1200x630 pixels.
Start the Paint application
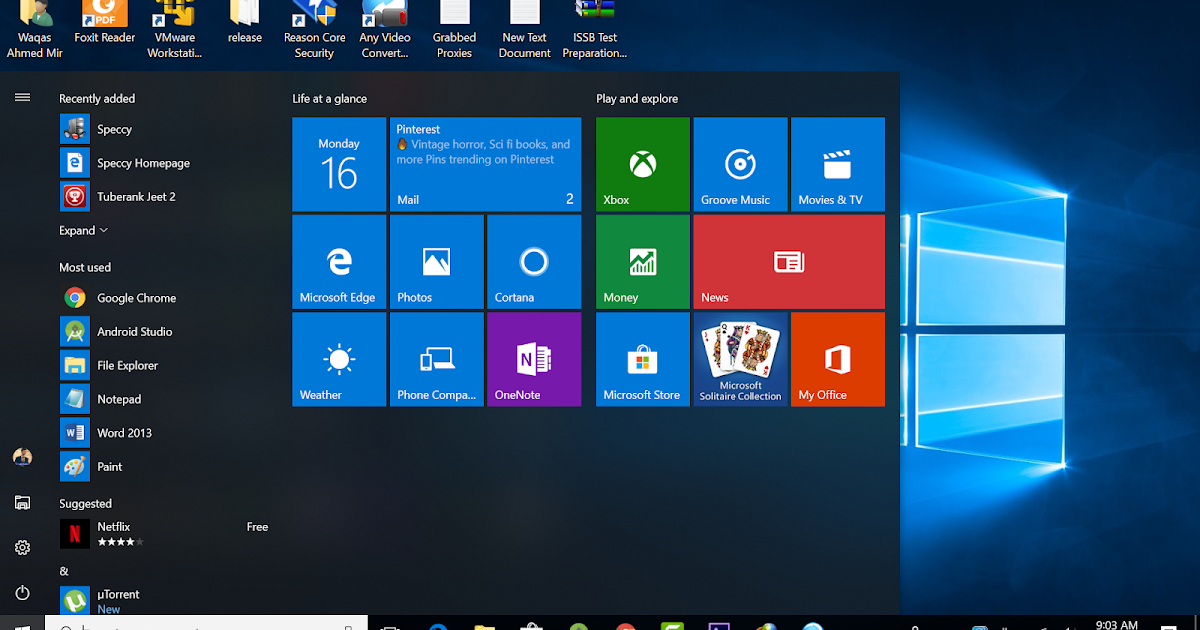click(x=165, y=467)
